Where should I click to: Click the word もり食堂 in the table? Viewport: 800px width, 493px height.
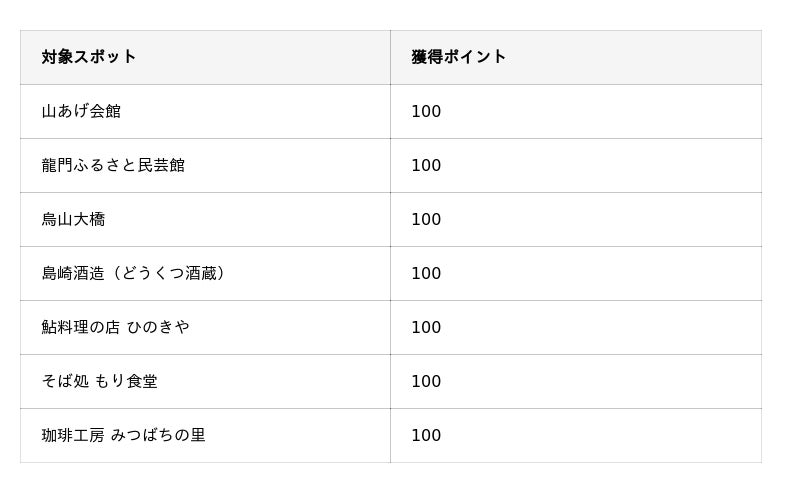126,381
